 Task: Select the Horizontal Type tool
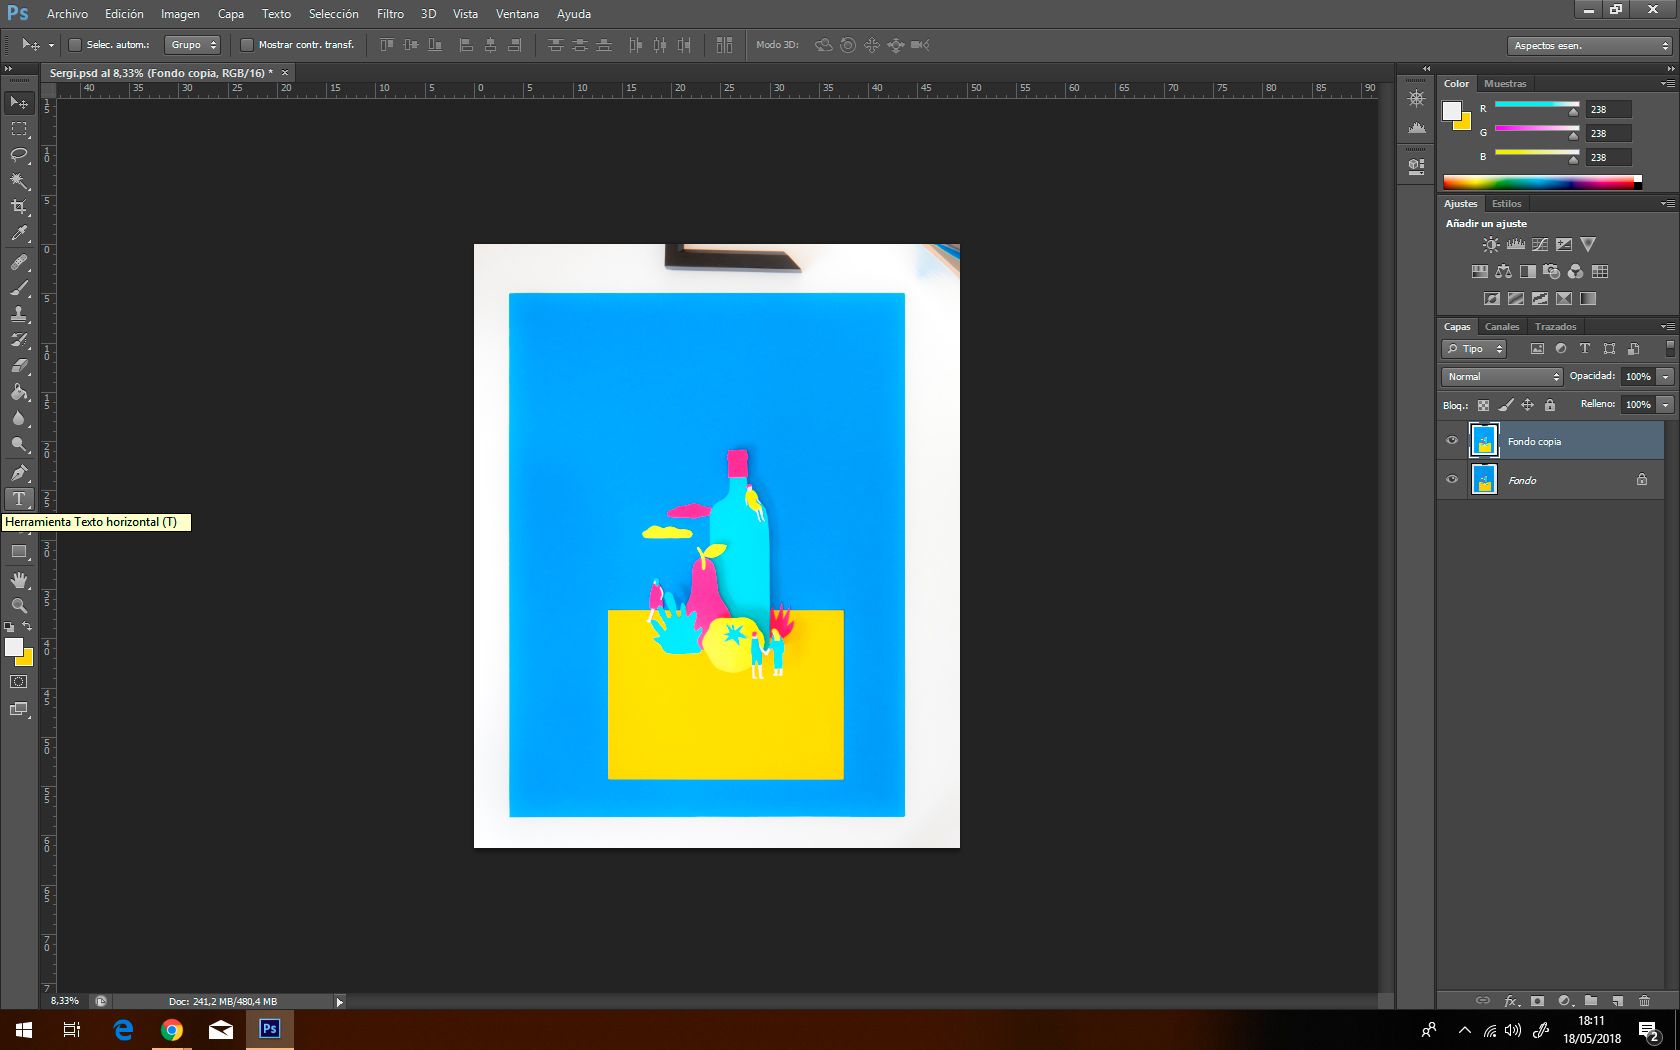pos(19,499)
